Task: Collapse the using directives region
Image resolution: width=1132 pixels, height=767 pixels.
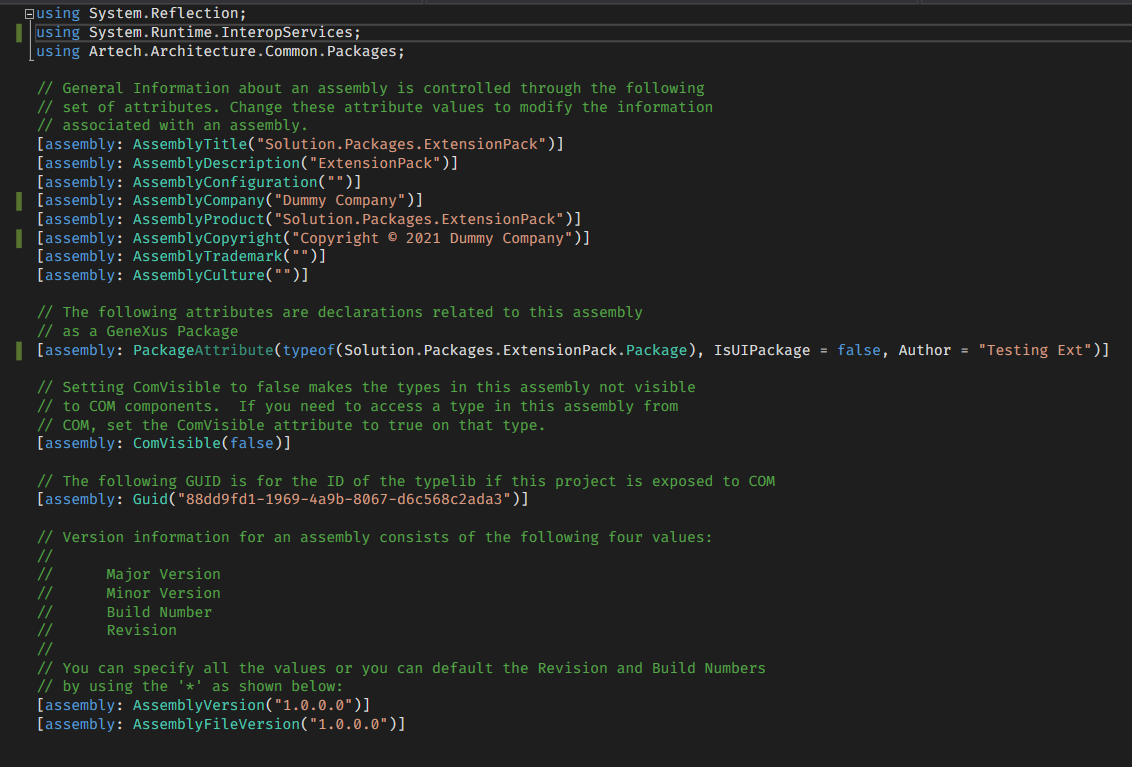Action: pyautogui.click(x=30, y=14)
